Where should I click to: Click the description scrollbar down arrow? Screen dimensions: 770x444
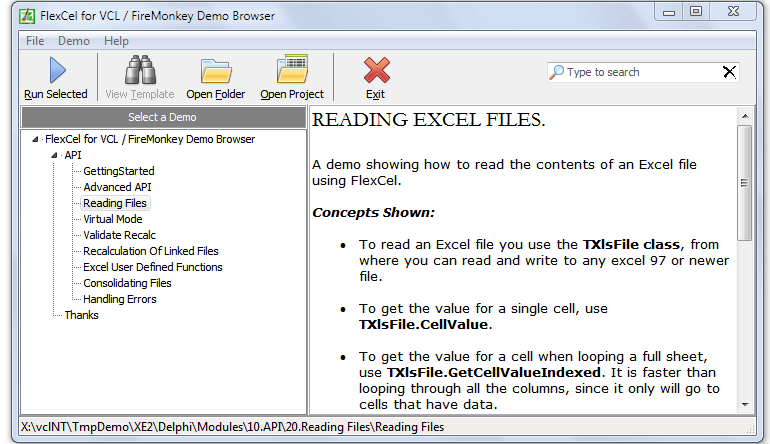click(745, 405)
